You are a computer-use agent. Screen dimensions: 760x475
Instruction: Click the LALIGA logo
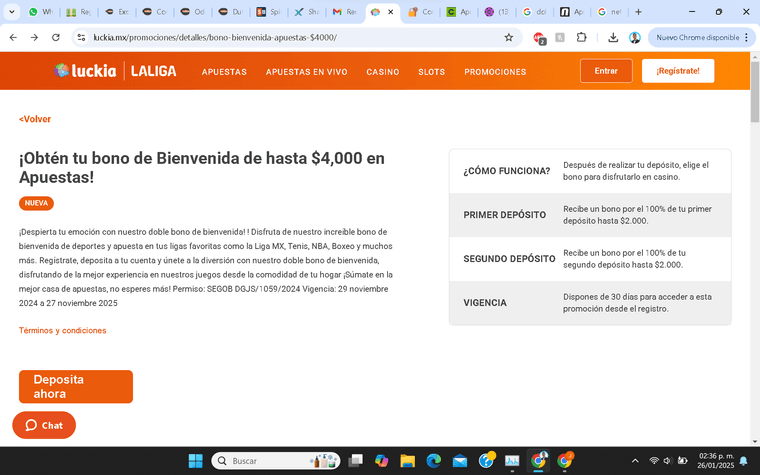pos(154,71)
